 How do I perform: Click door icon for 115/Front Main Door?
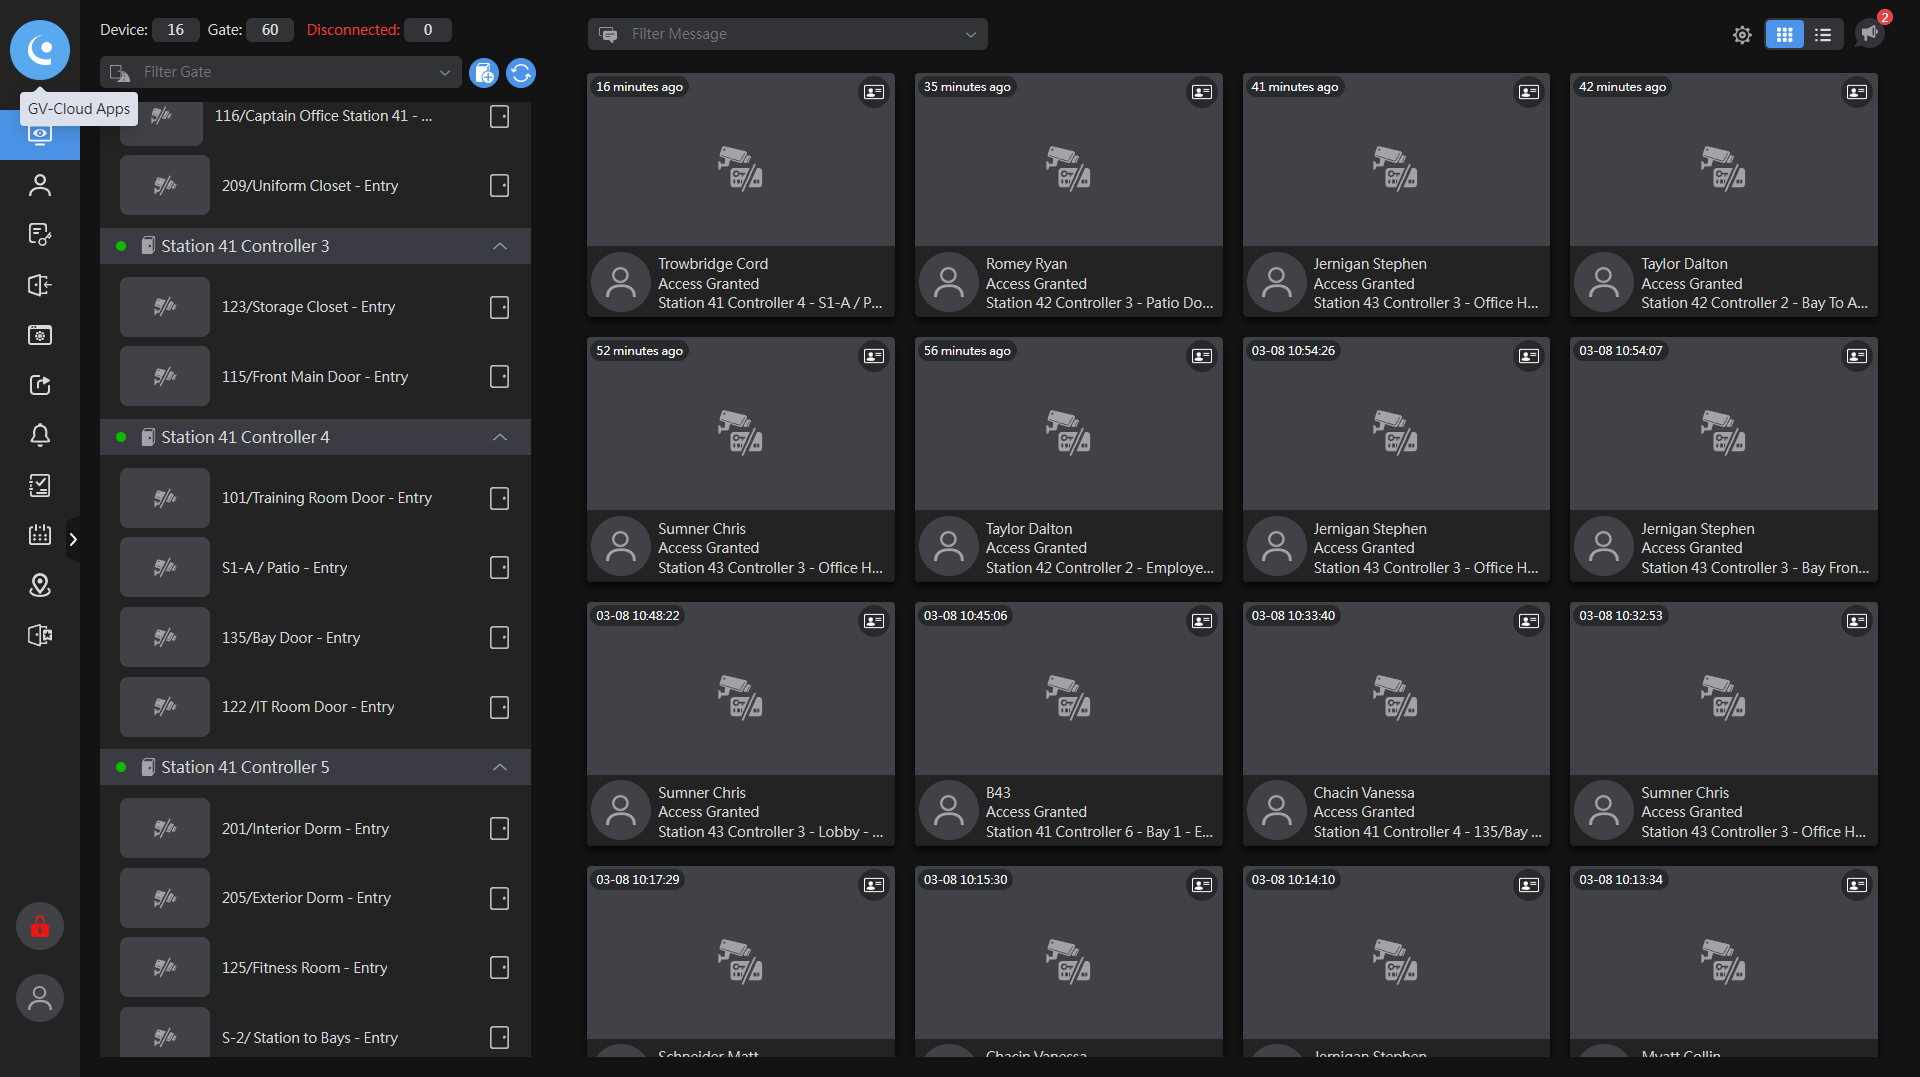coord(500,377)
